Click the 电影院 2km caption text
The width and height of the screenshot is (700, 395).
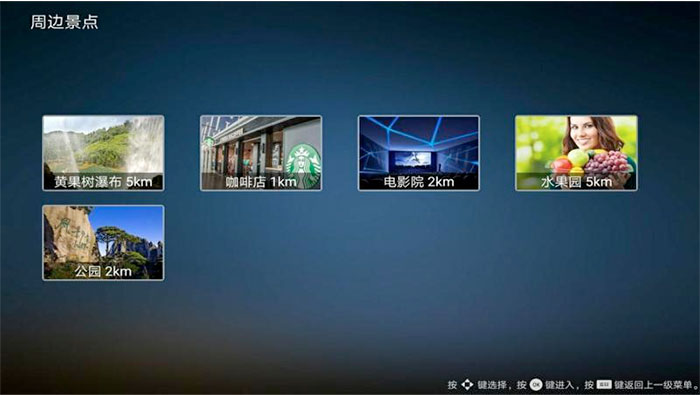point(419,182)
